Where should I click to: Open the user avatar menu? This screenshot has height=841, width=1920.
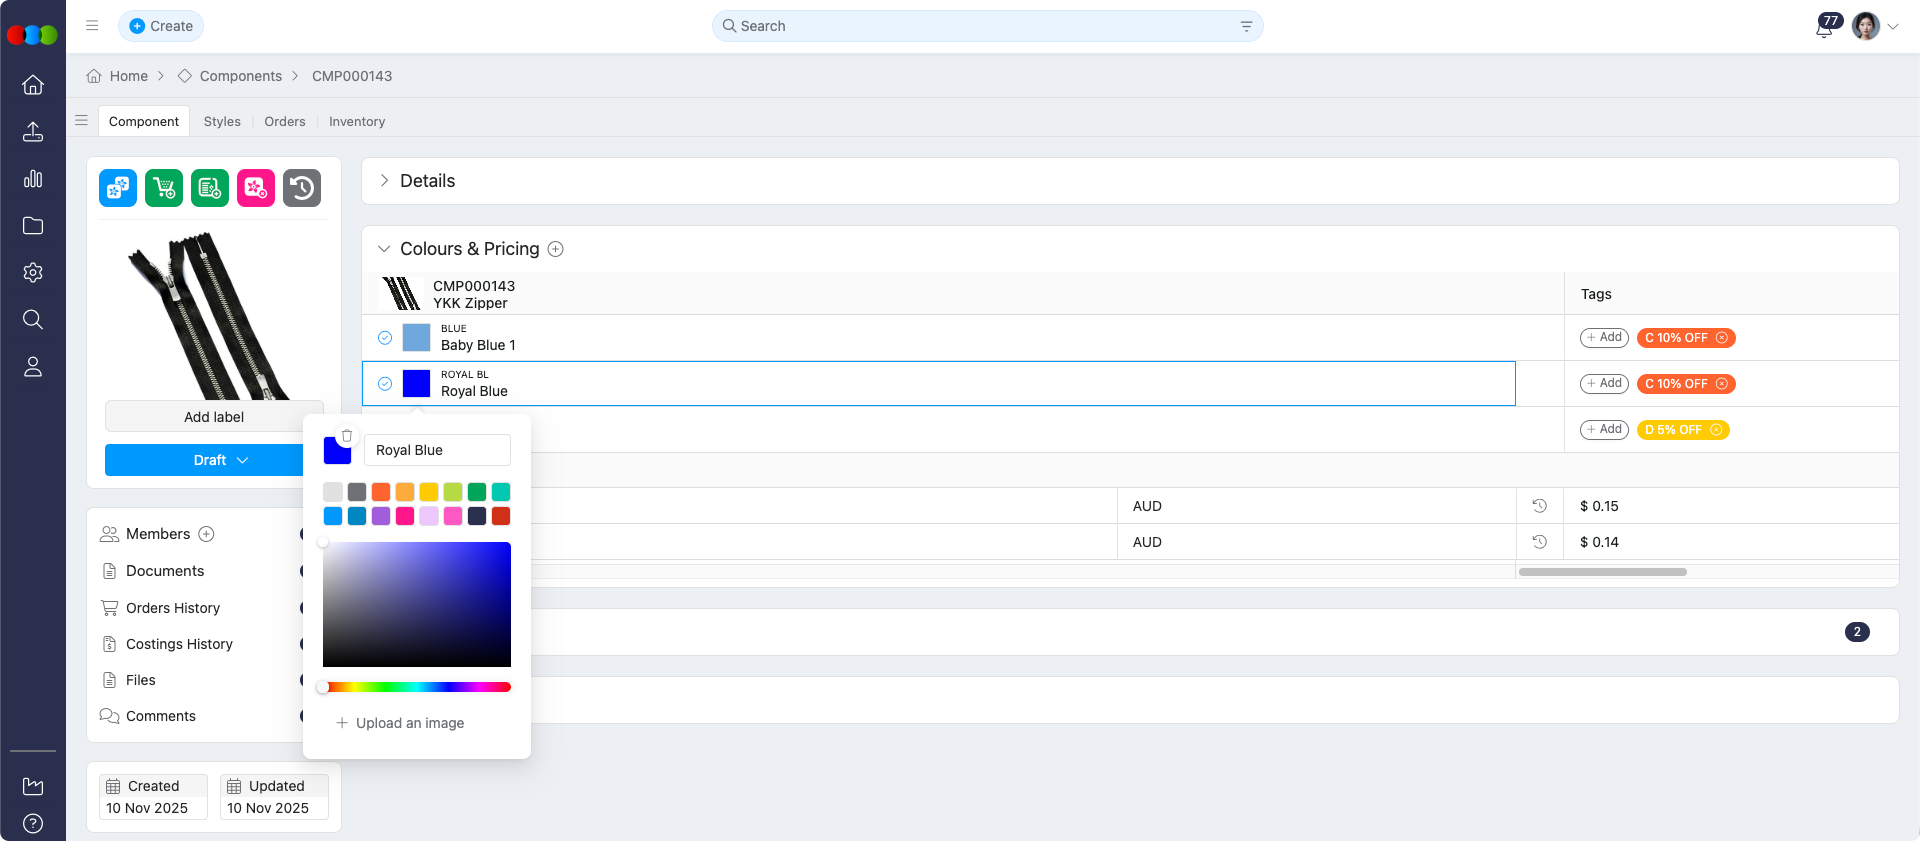click(1866, 26)
